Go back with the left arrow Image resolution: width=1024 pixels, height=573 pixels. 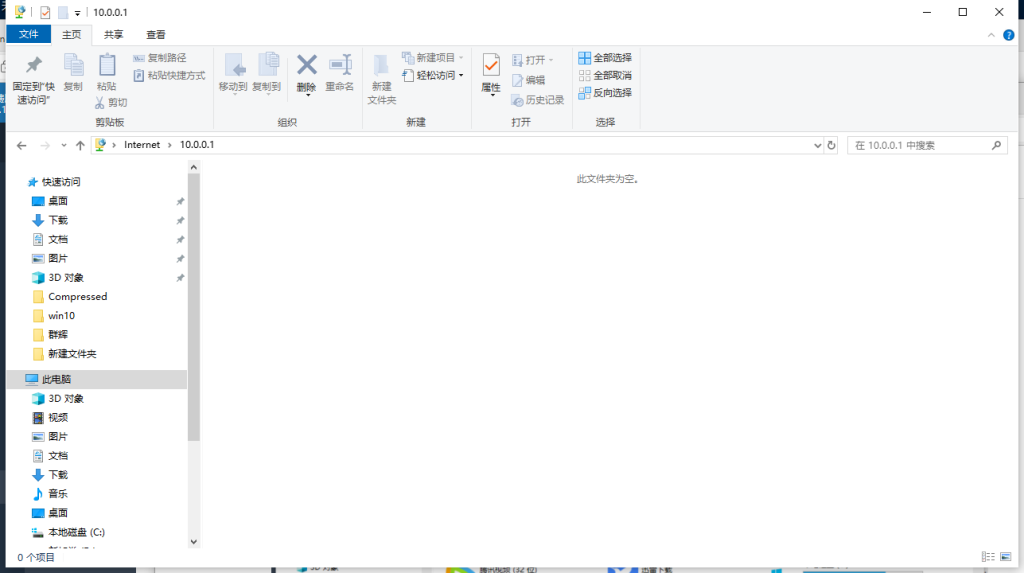pos(22,146)
